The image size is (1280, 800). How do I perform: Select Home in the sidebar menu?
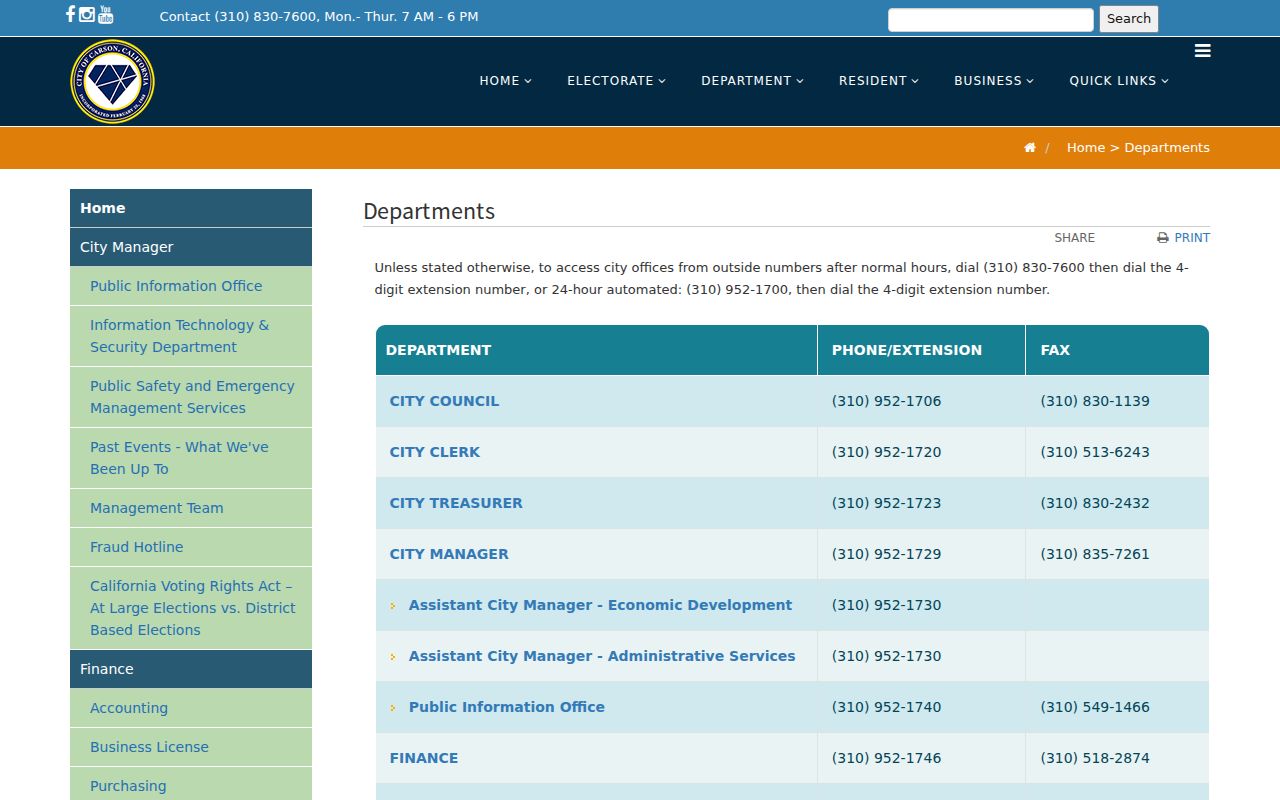point(191,208)
